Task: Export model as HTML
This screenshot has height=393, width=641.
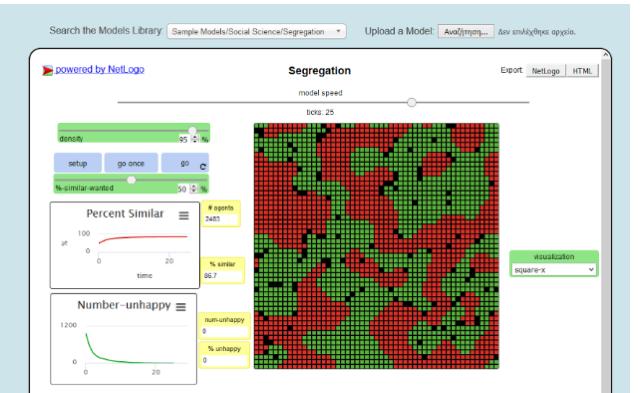Action: point(582,71)
